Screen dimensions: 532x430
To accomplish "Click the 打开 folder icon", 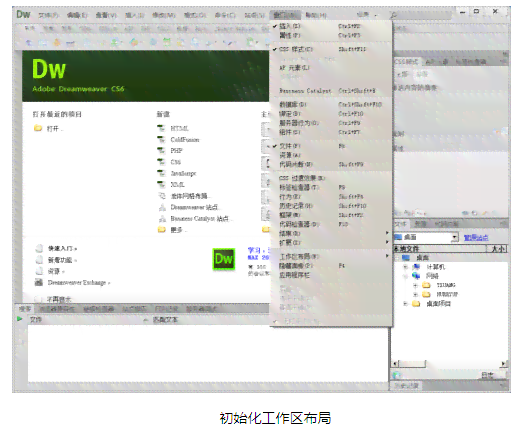I will pyautogui.click(x=38, y=128).
